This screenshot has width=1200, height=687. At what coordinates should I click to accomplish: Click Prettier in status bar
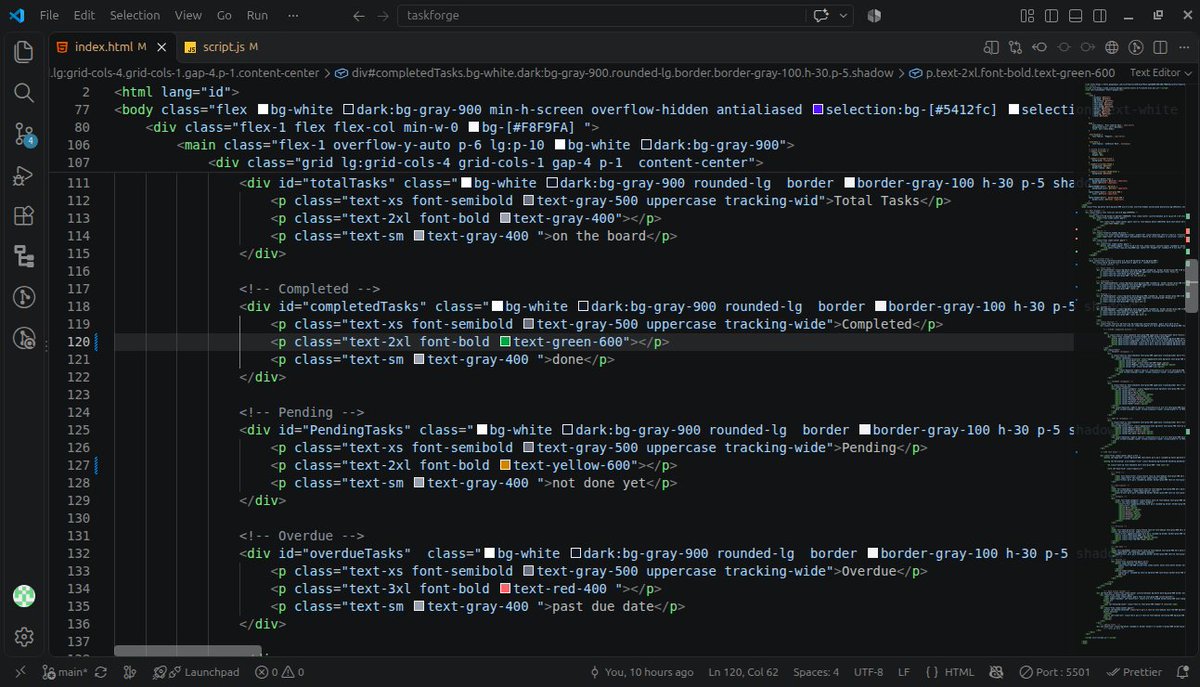tap(1134, 672)
